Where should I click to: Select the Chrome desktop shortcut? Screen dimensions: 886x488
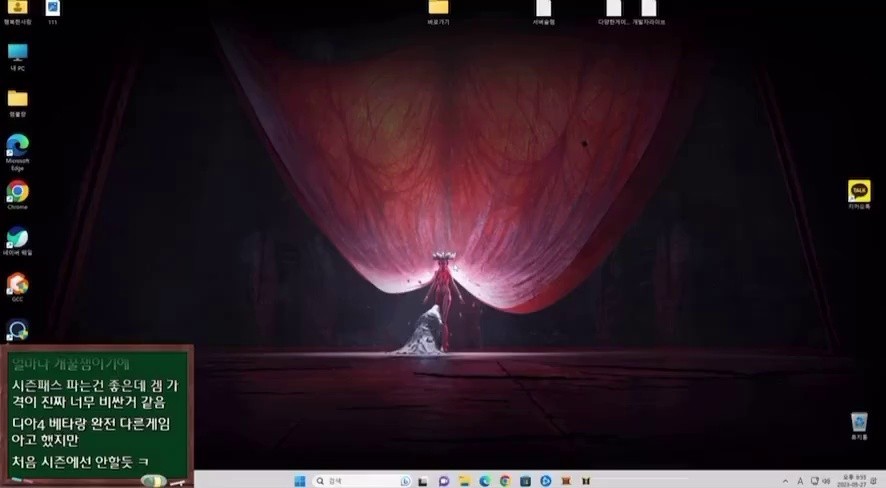tap(17, 191)
